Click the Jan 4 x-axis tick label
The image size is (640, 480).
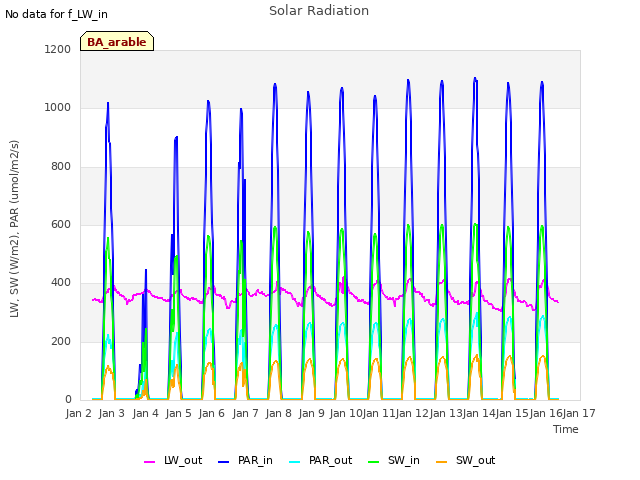tap(145, 413)
